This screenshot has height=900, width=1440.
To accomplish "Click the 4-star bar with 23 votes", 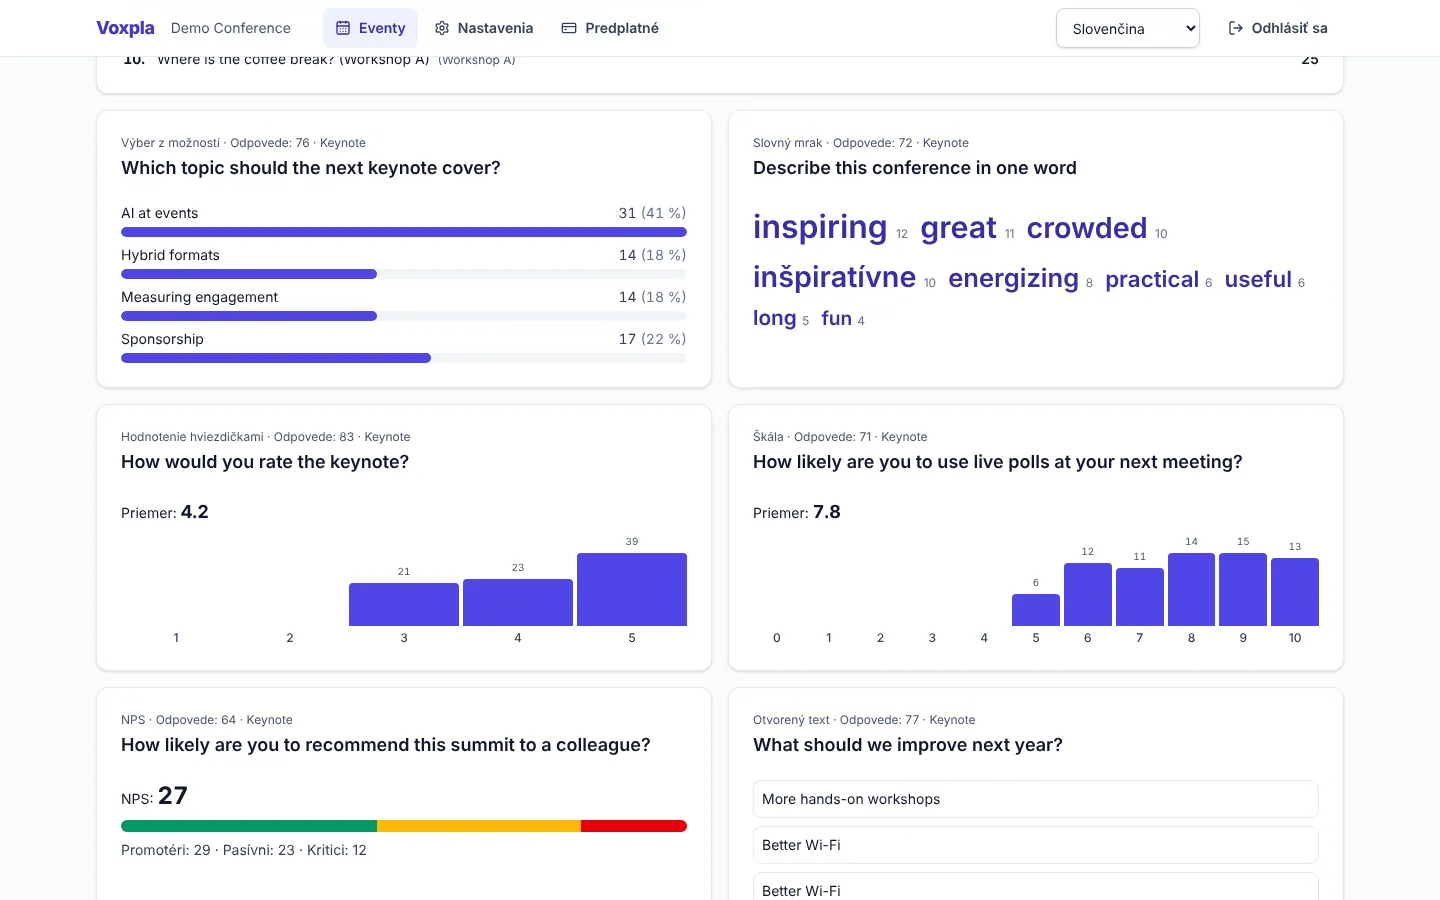I will coord(518,602).
